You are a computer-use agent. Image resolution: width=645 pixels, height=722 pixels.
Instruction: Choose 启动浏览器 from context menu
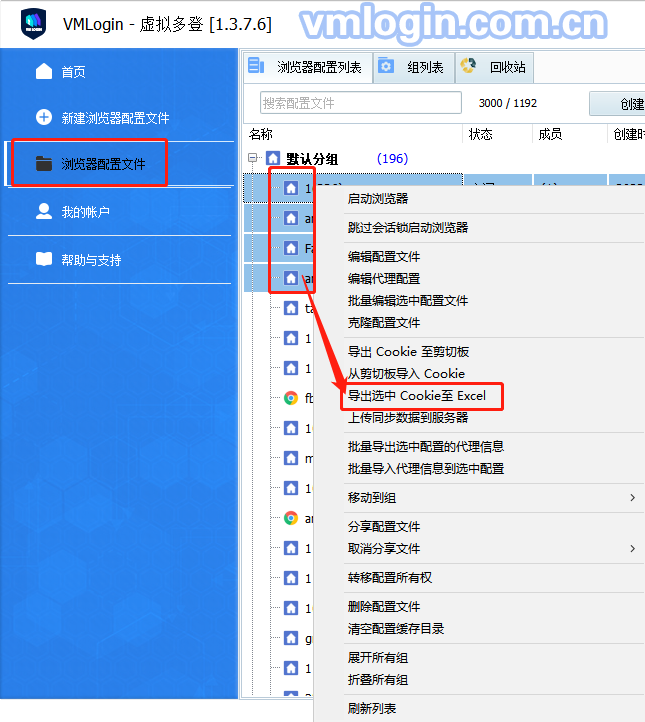click(x=378, y=199)
